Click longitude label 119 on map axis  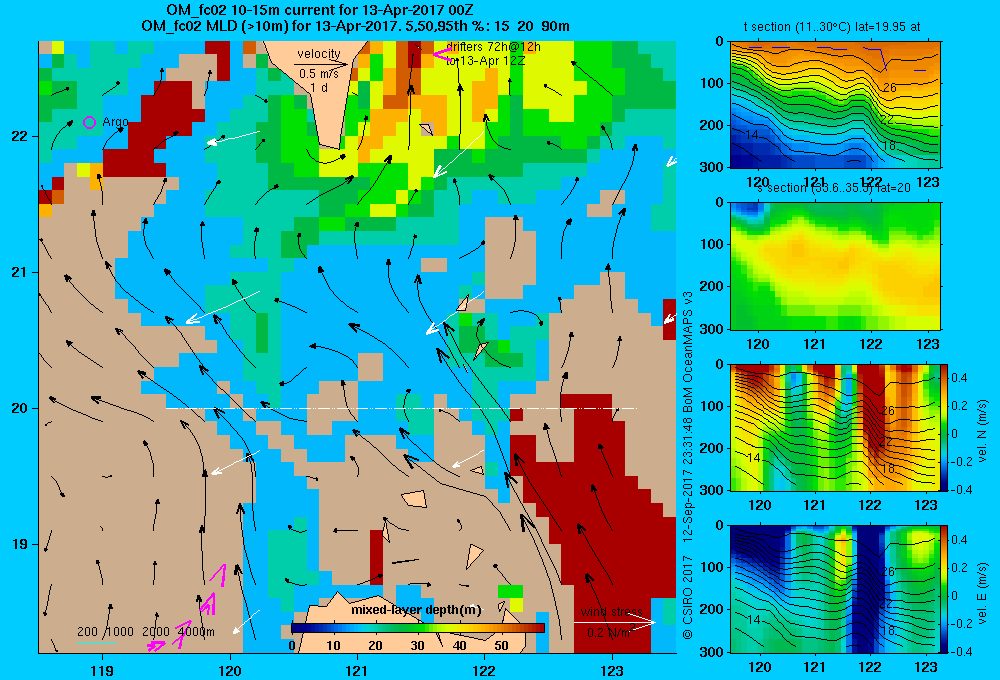coord(102,670)
